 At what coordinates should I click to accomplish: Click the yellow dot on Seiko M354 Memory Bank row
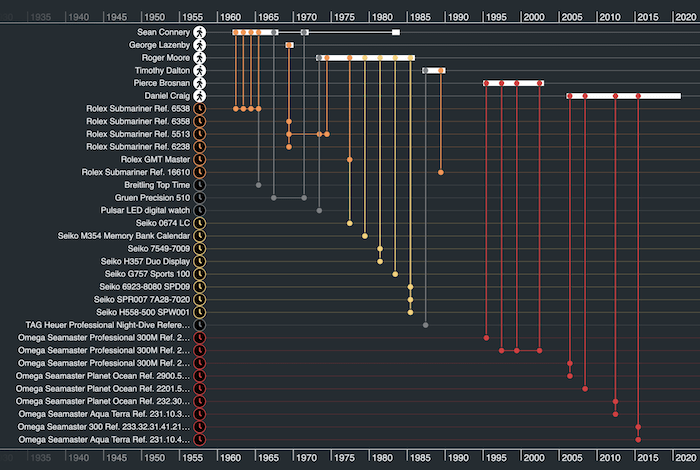[365, 236]
